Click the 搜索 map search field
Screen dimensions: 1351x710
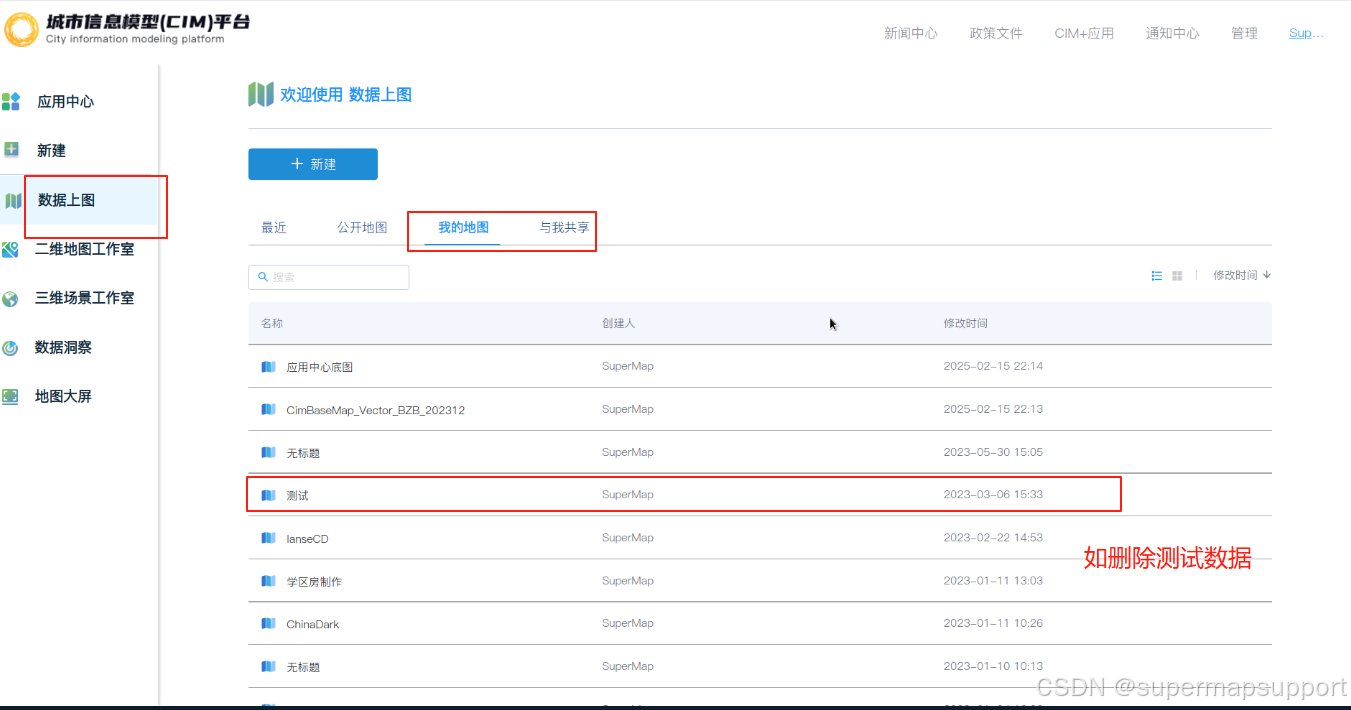click(328, 277)
